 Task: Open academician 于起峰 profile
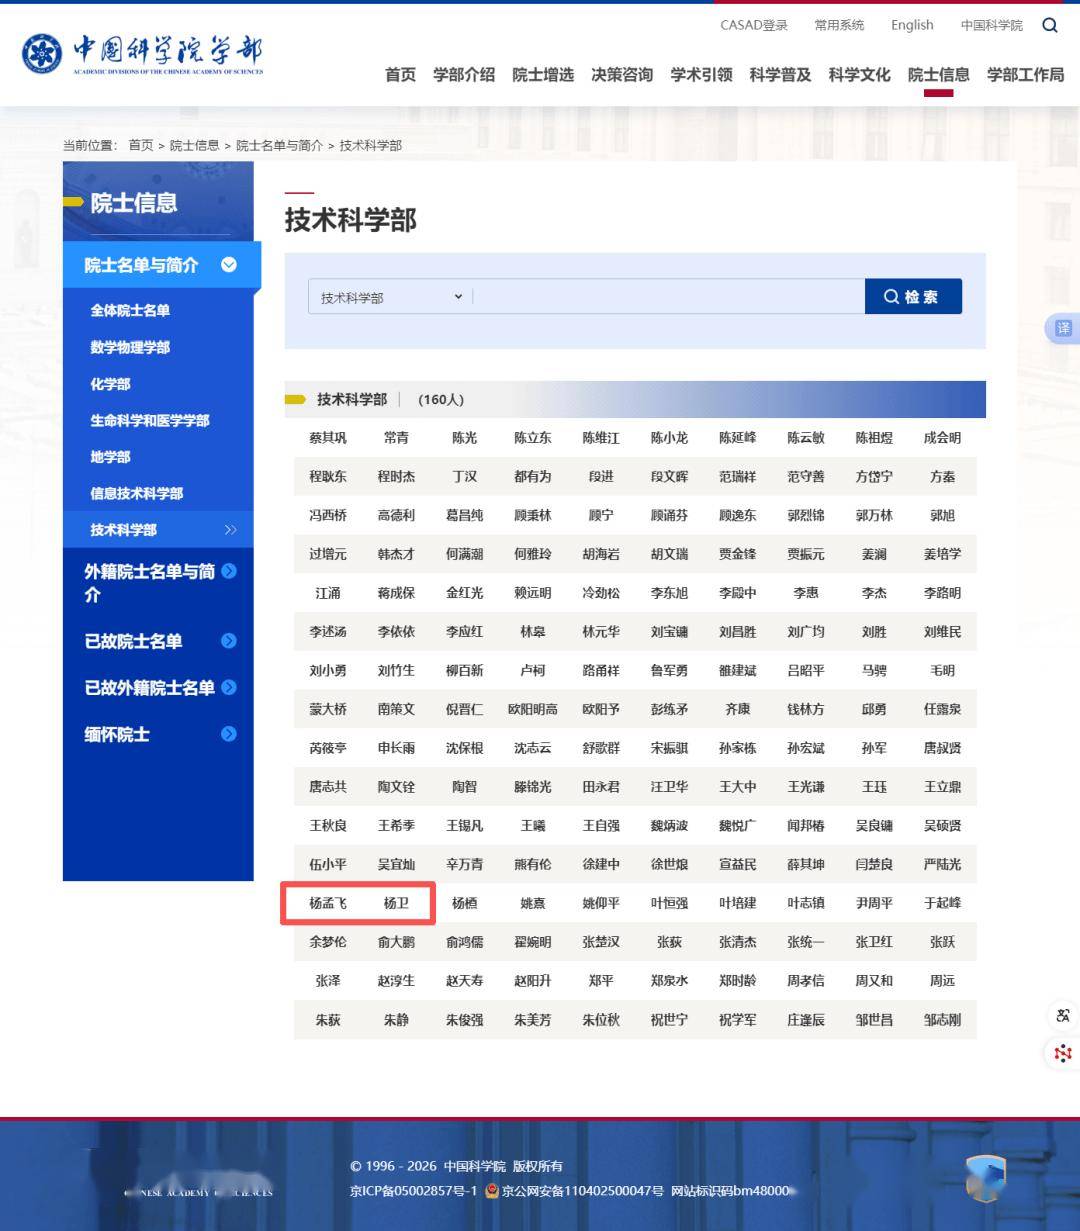click(x=942, y=903)
